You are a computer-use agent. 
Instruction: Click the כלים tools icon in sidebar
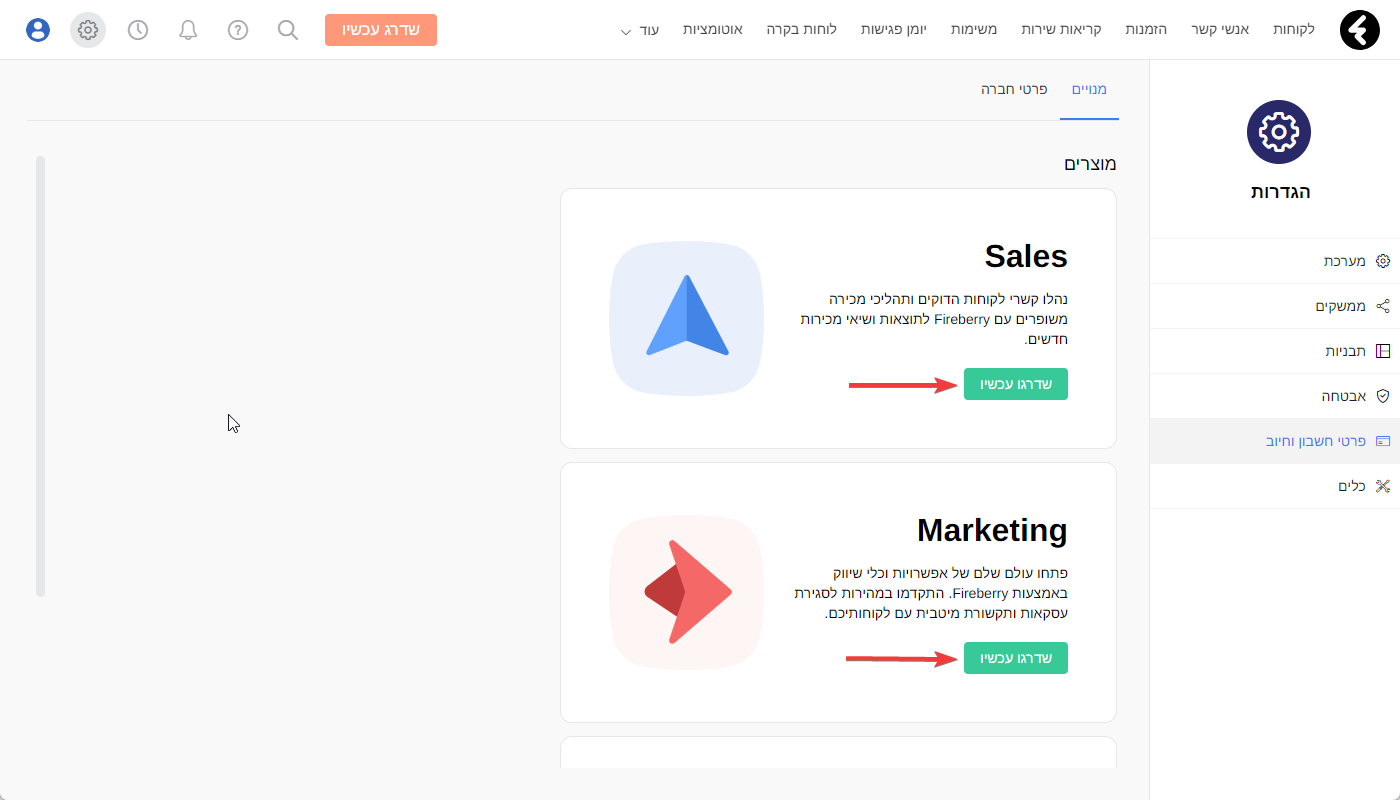(x=1383, y=486)
